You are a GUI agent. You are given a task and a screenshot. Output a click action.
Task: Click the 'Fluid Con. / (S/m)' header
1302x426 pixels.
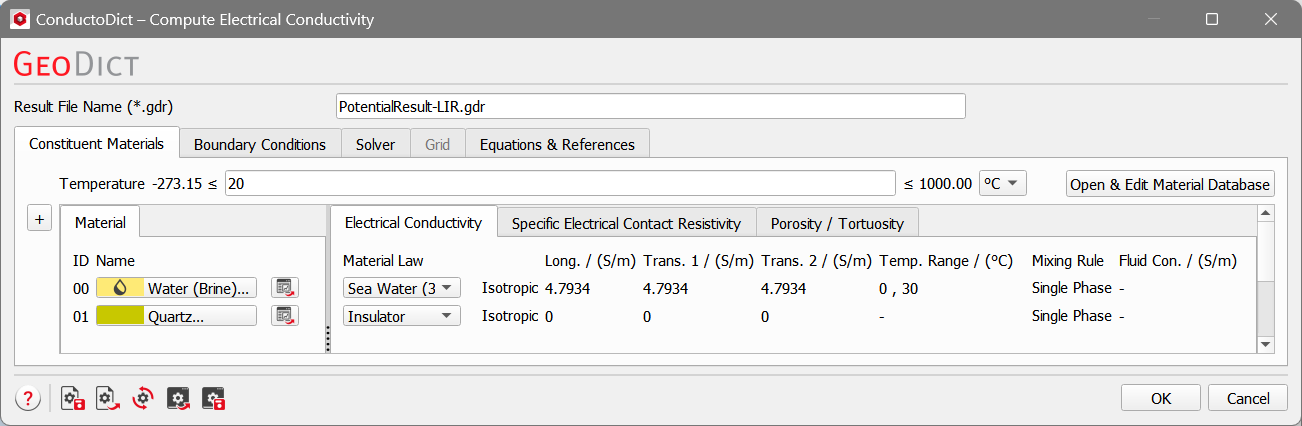[x=1178, y=261]
